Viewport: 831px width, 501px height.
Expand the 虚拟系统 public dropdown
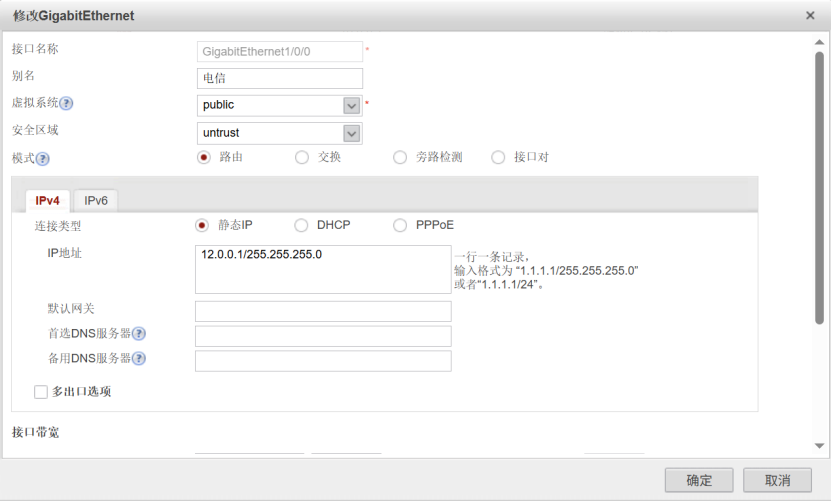coord(351,106)
